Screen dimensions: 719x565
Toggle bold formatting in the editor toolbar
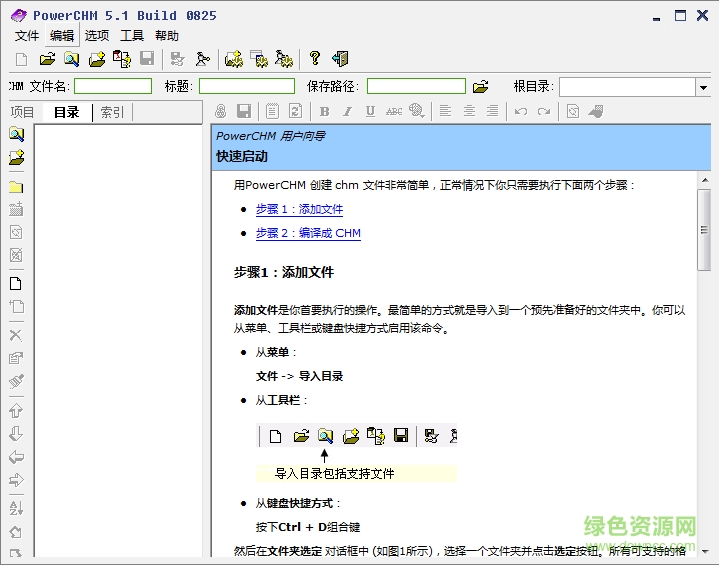click(x=324, y=112)
